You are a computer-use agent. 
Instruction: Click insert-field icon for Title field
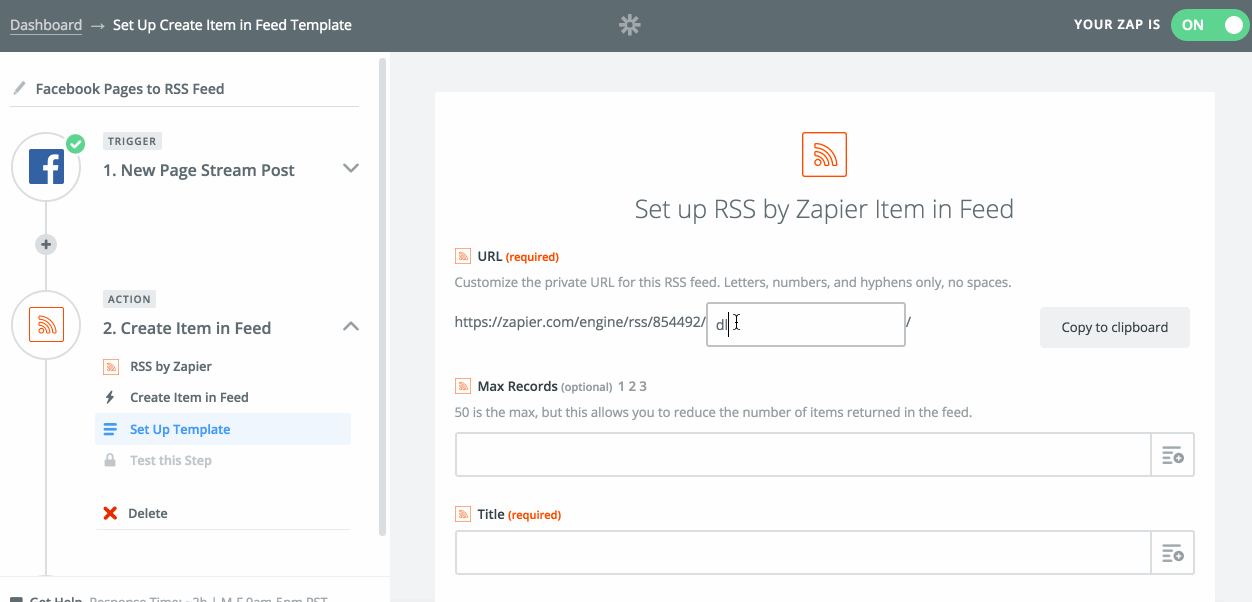tap(1172, 553)
